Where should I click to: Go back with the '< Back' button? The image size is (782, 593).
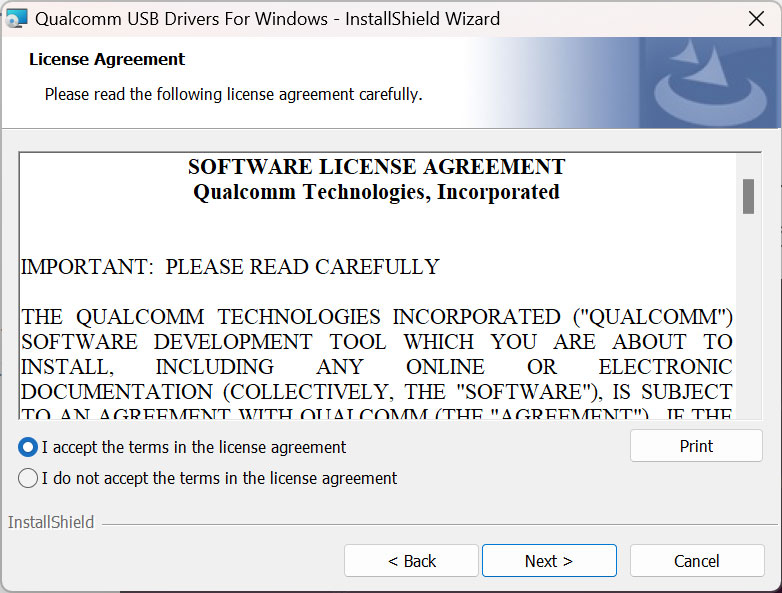coord(411,561)
